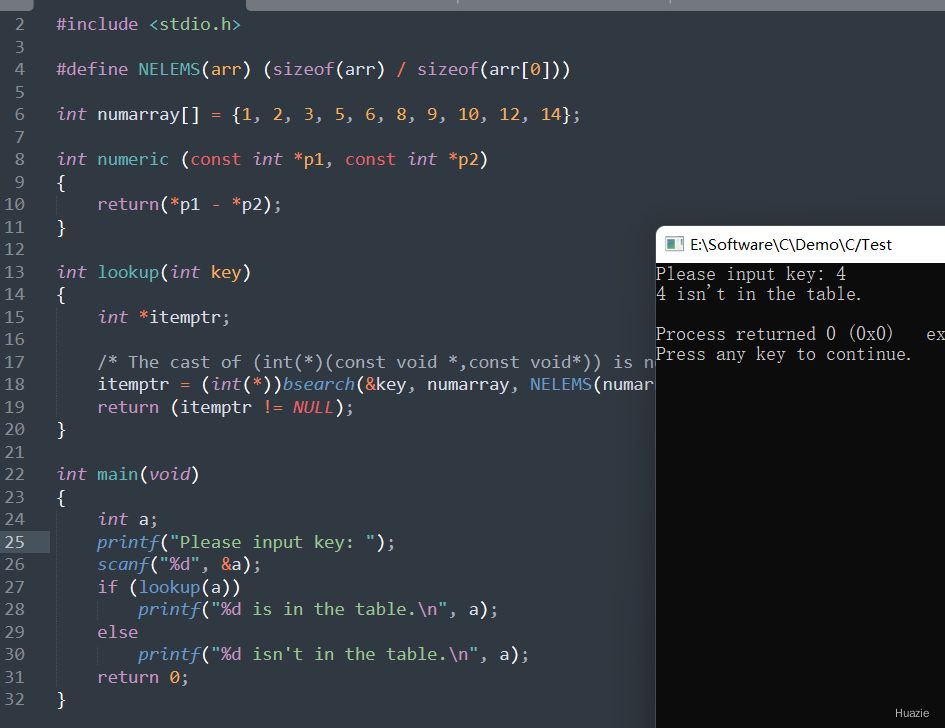Click the console title E:\Software\C\Demo\C/Test
The width and height of the screenshot is (945, 728).
[x=790, y=245]
